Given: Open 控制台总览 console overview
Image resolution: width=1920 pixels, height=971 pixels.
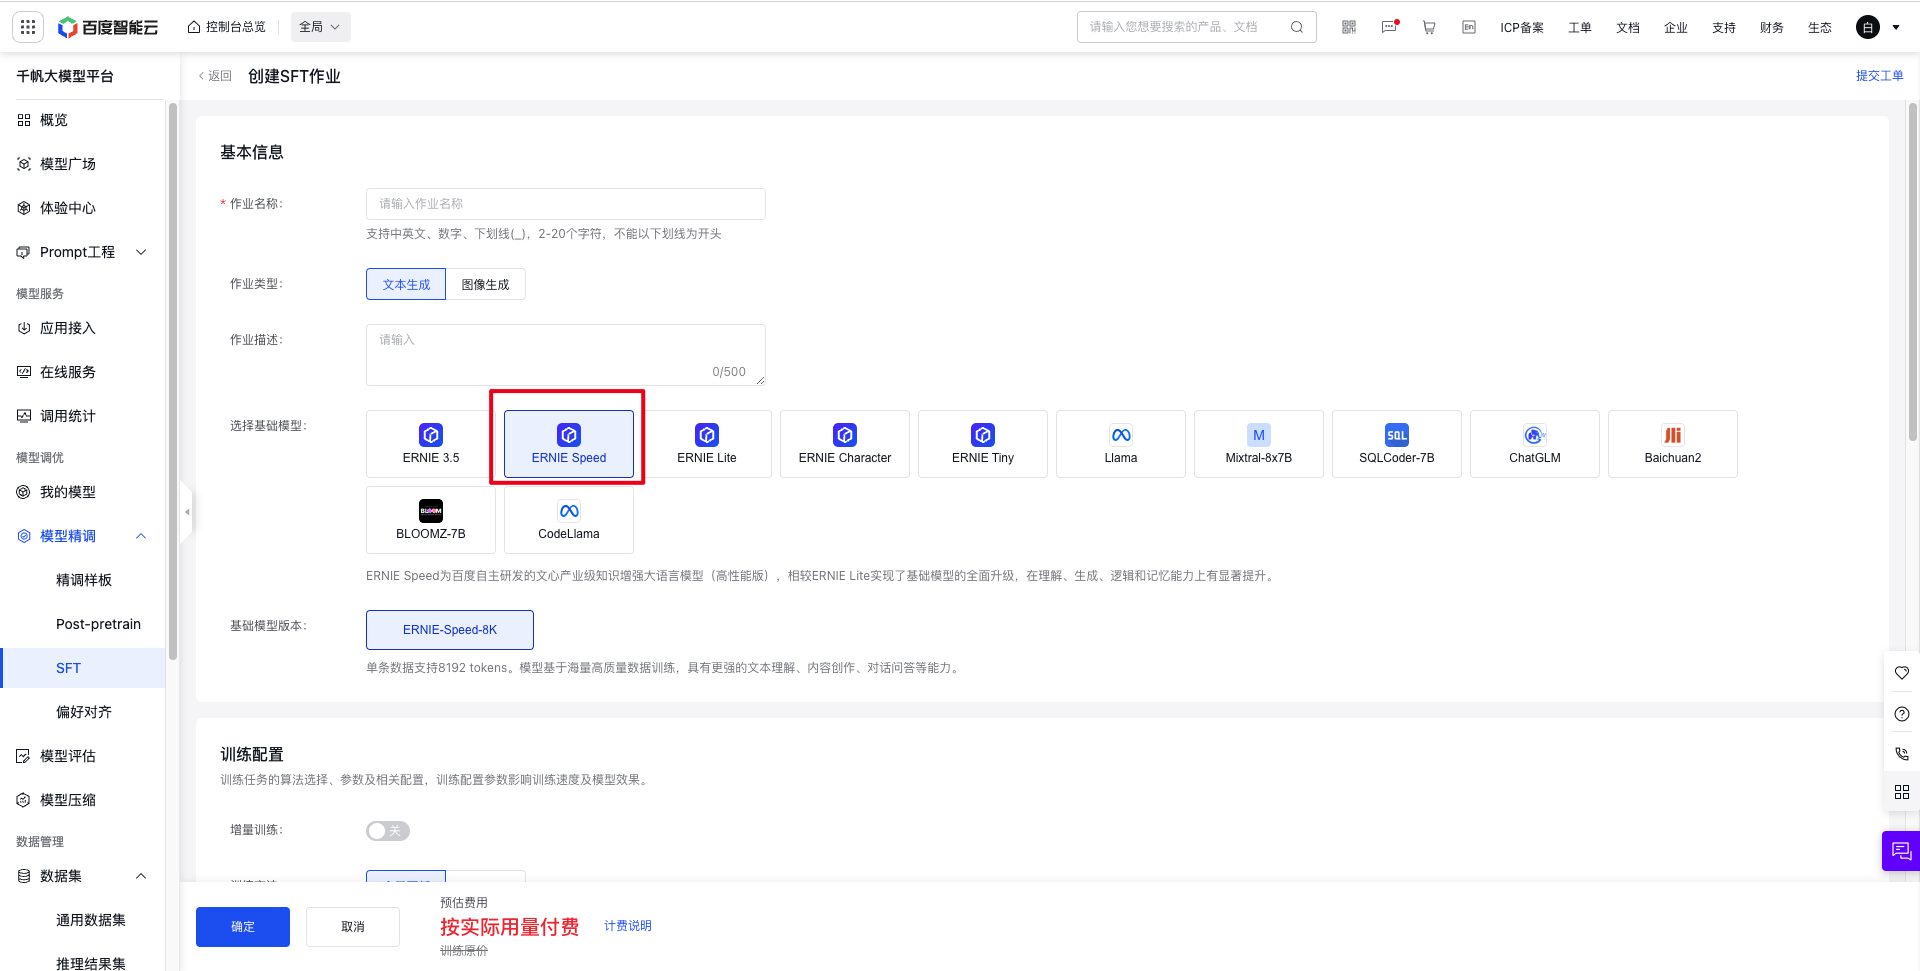Looking at the screenshot, I should coord(227,27).
